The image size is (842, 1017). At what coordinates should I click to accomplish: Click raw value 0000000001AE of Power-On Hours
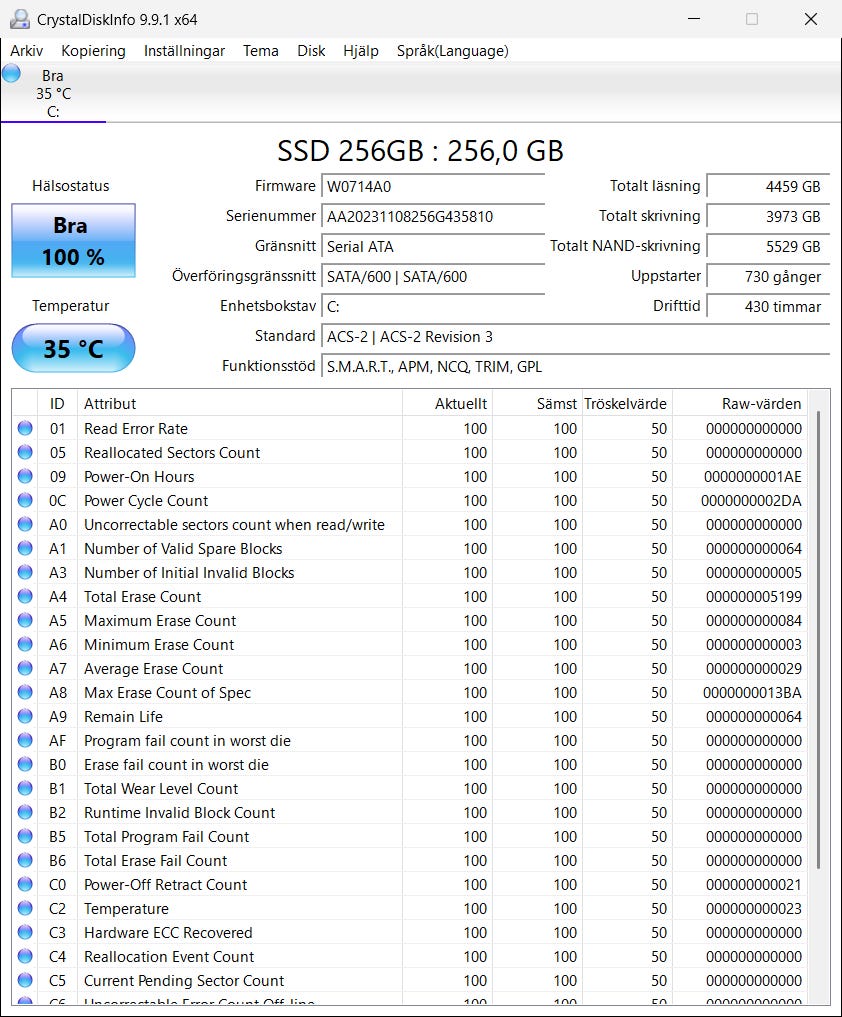752,477
